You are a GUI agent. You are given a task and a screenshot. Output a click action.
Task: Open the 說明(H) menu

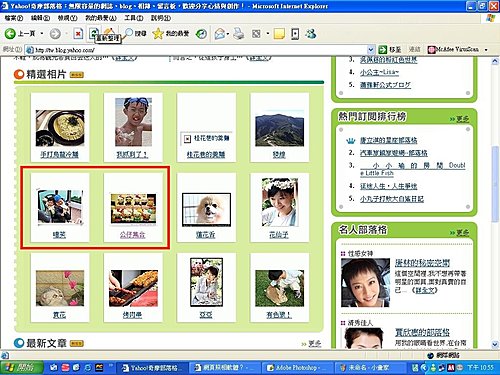[x=161, y=18]
